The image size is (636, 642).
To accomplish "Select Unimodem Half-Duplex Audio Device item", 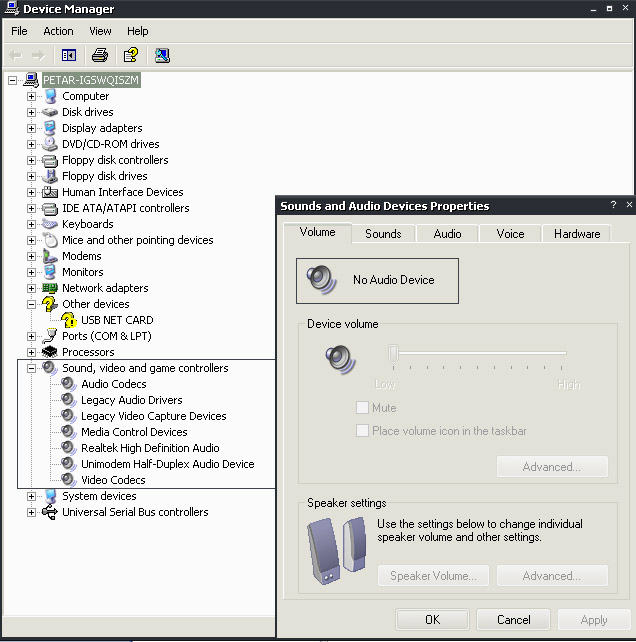I will coord(167,464).
